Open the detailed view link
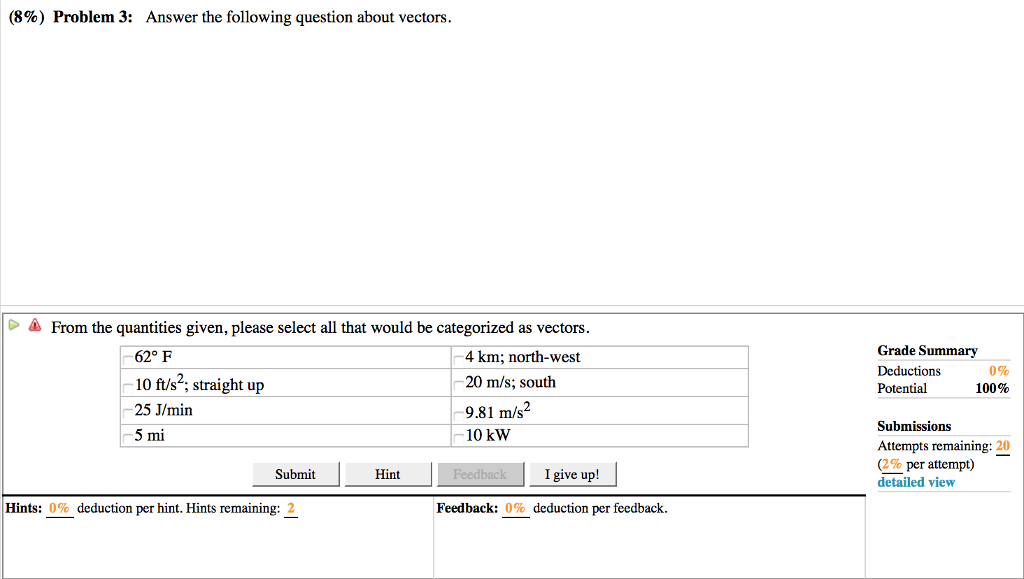 pos(916,482)
